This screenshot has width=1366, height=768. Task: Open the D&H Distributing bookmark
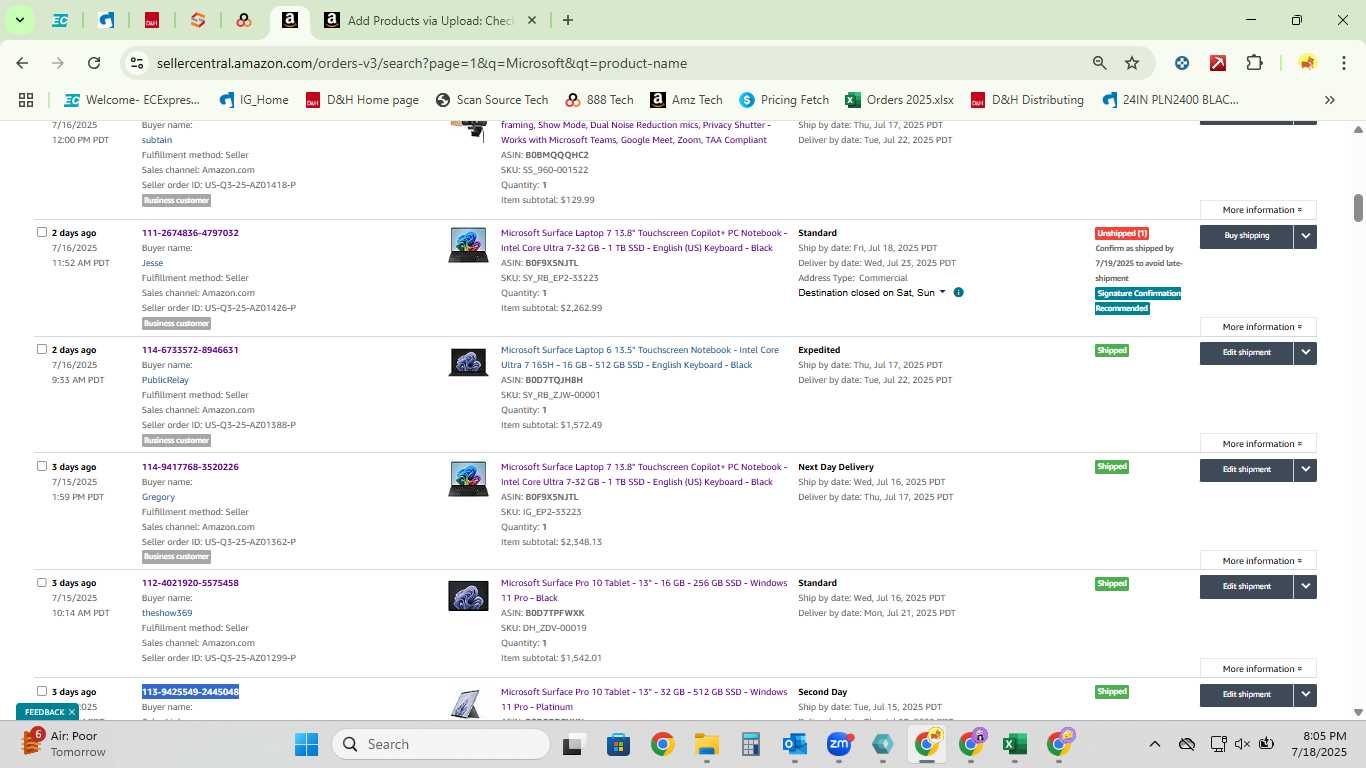(1026, 100)
